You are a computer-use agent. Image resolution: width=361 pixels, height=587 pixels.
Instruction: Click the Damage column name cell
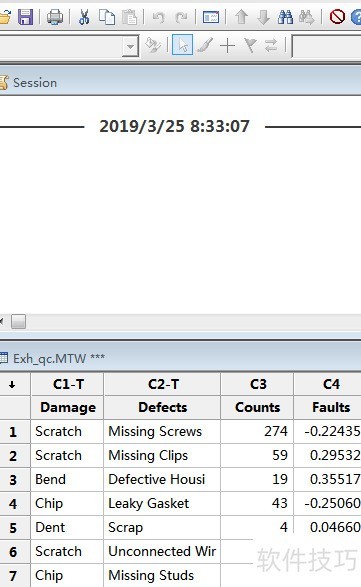68,407
